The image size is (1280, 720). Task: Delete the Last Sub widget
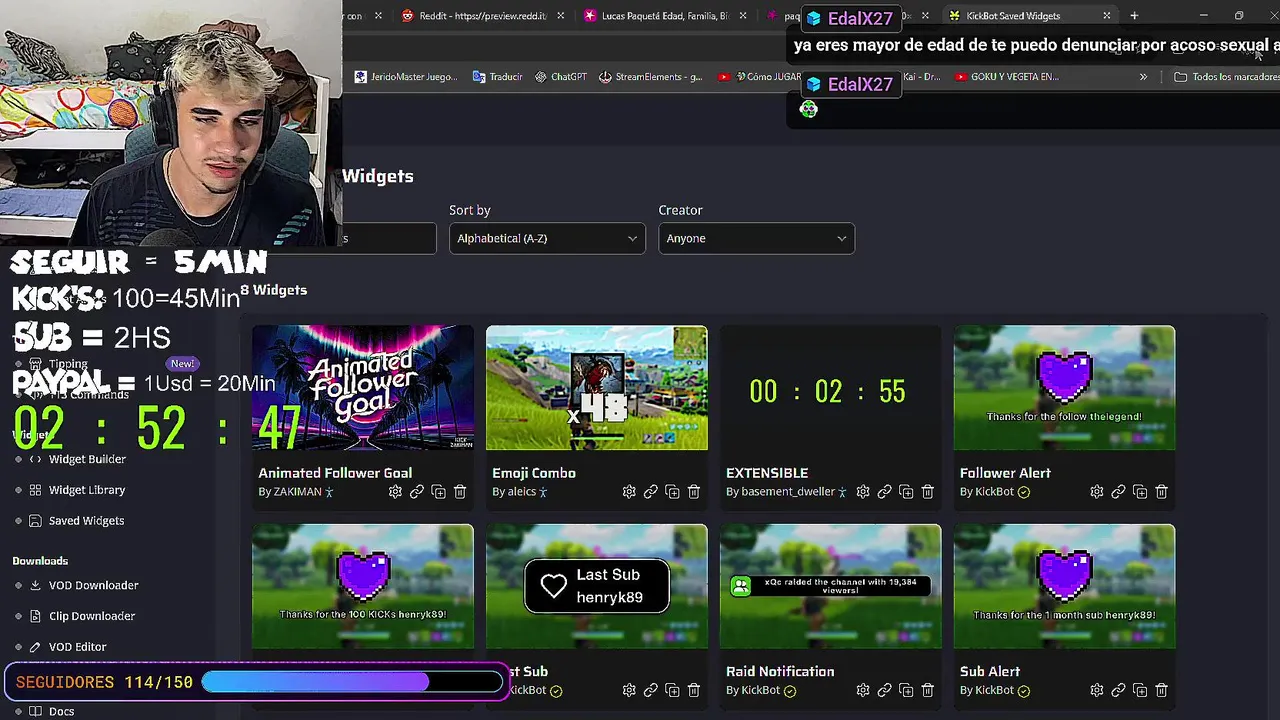tap(694, 690)
